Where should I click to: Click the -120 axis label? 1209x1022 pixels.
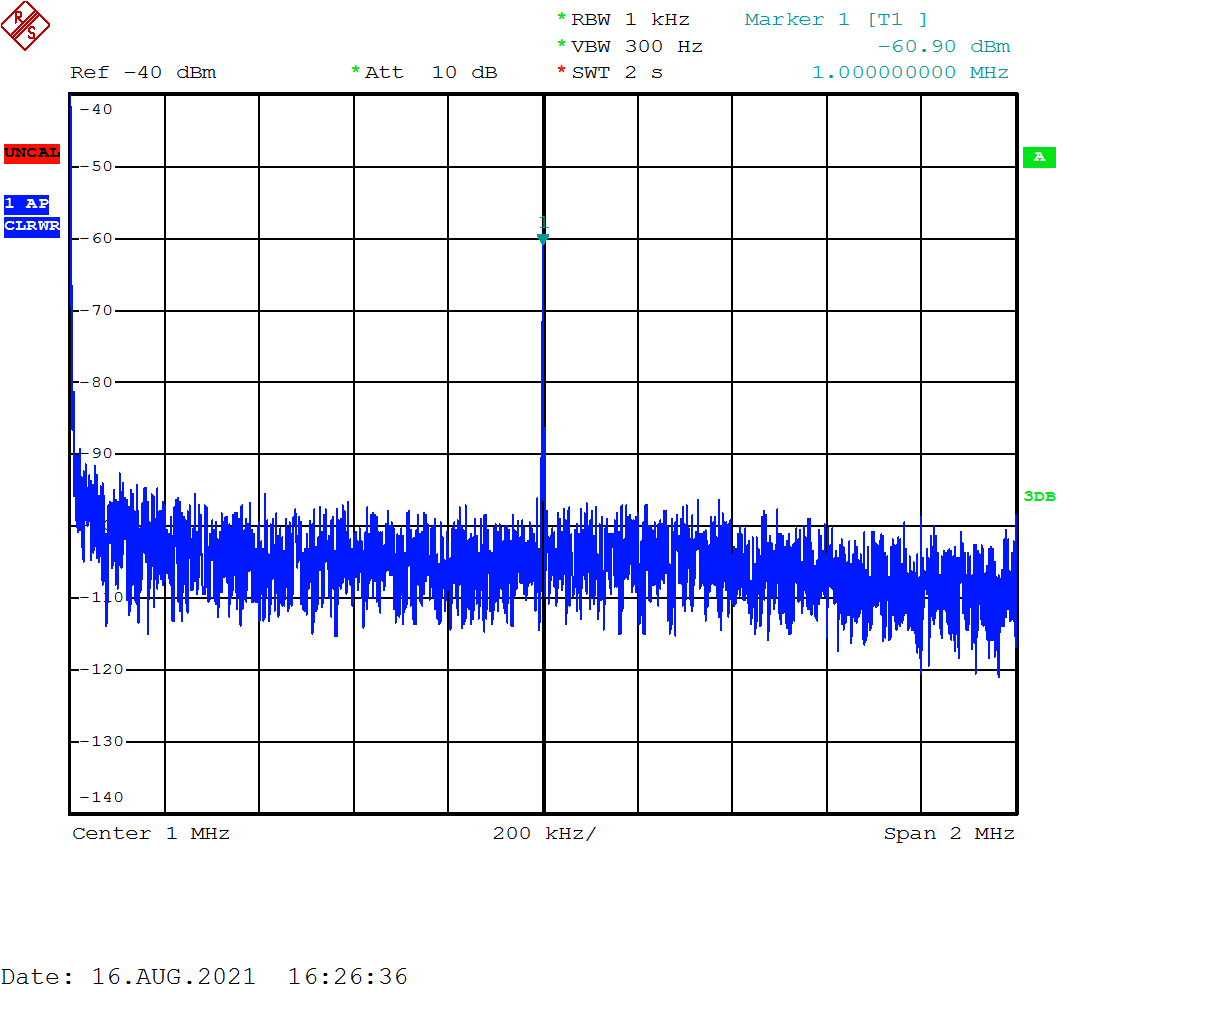102,669
